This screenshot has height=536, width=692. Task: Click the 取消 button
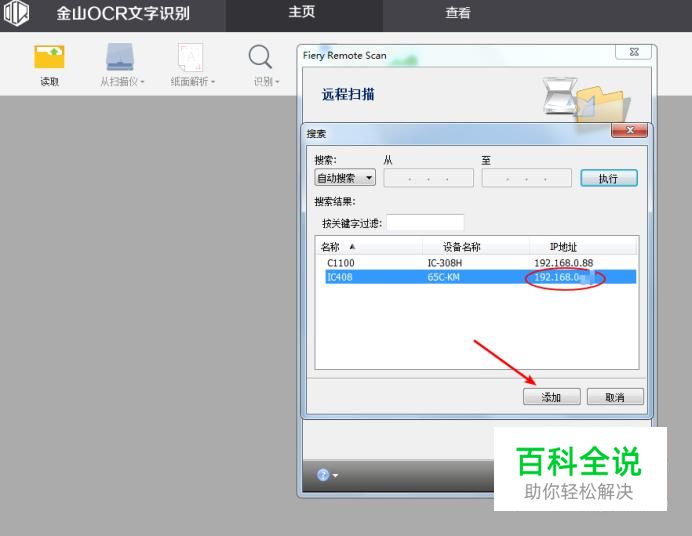615,397
